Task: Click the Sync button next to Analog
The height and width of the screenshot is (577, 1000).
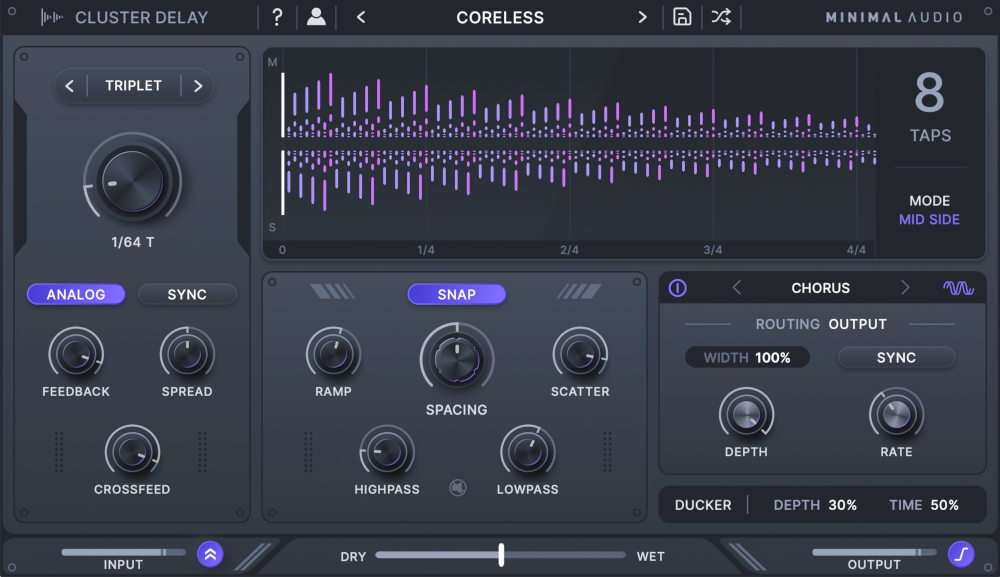Action: [x=186, y=294]
